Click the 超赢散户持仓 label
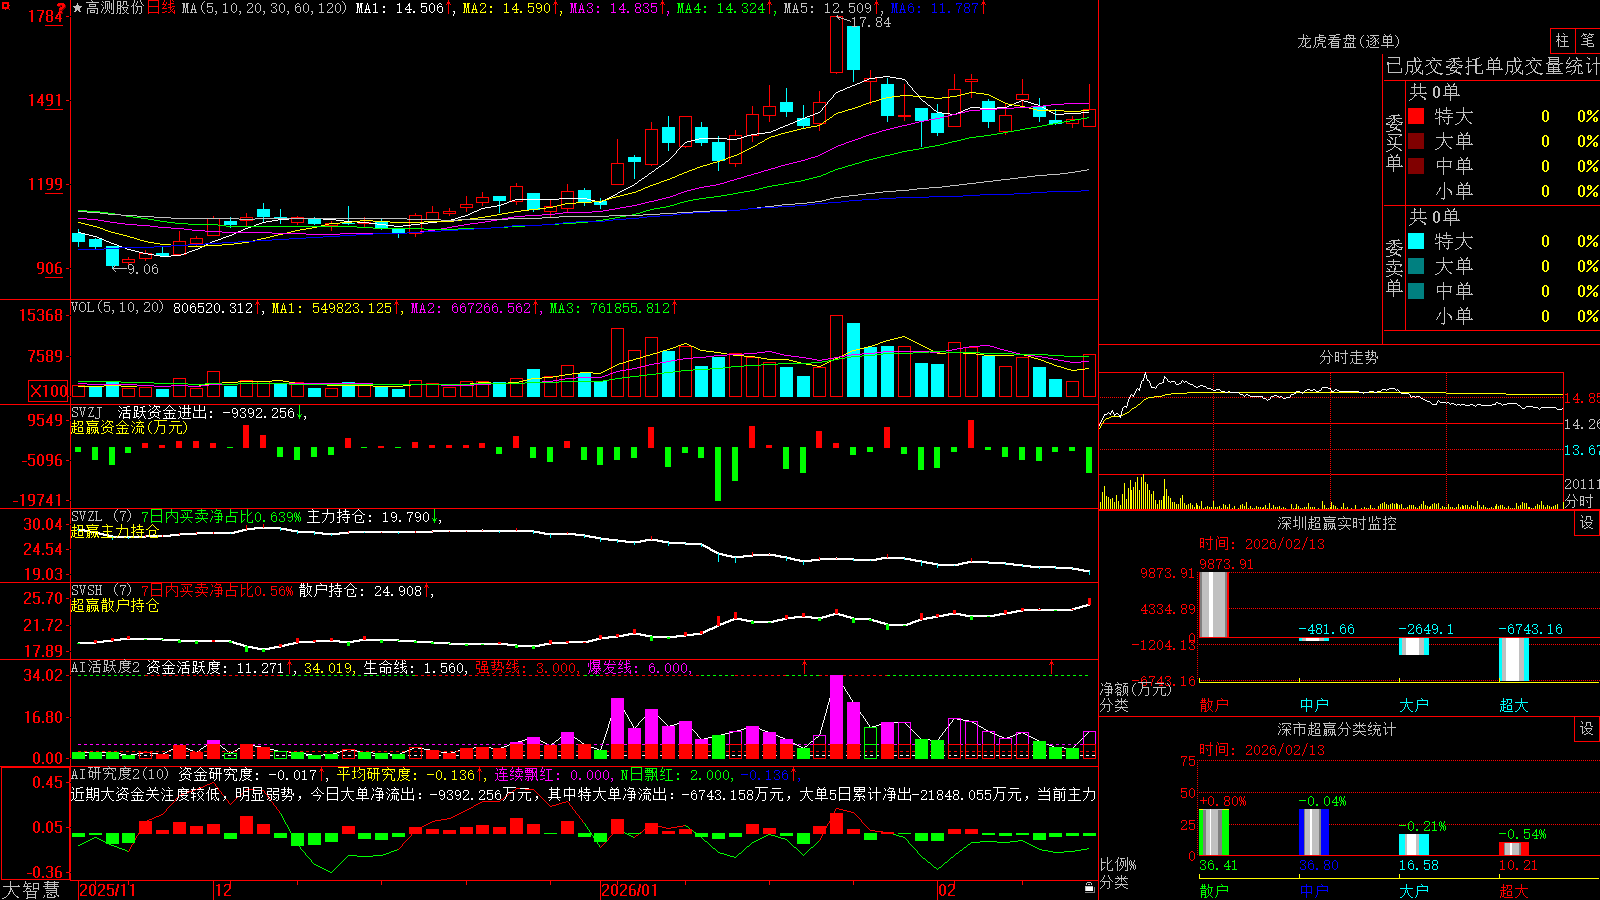 coord(115,605)
